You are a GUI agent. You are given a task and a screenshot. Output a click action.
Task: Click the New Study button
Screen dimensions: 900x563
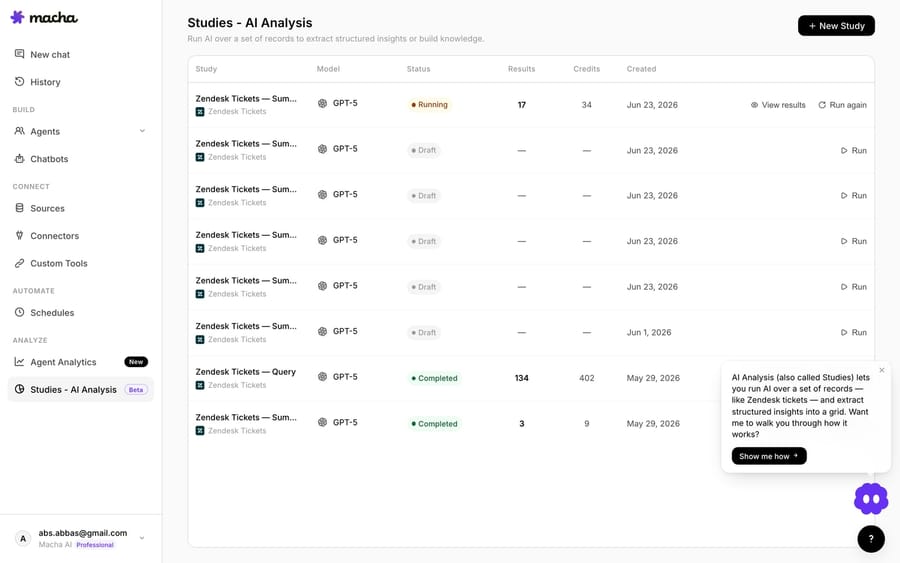[836, 26]
